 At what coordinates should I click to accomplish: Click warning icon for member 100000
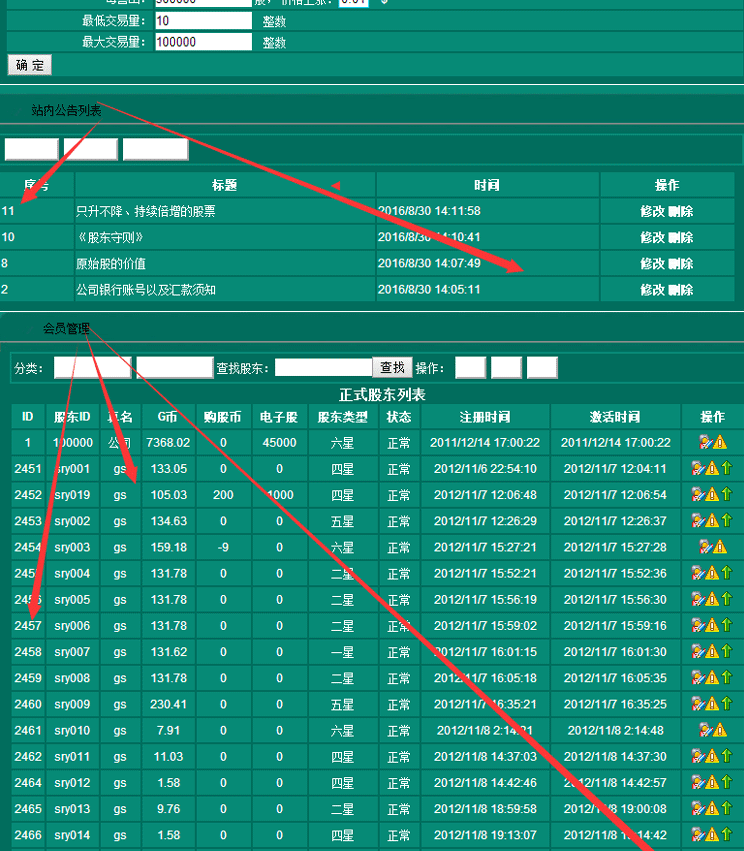720,442
